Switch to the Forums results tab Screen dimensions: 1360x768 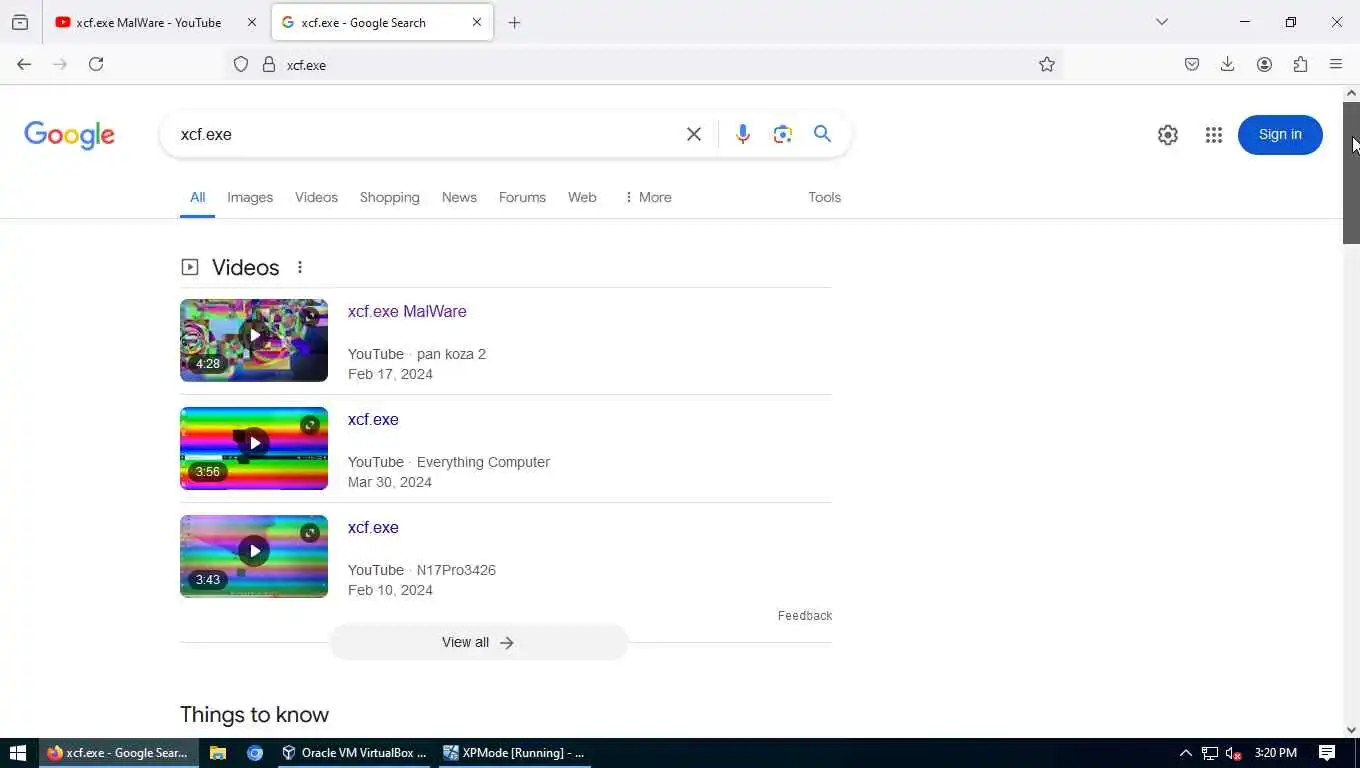pyautogui.click(x=522, y=198)
